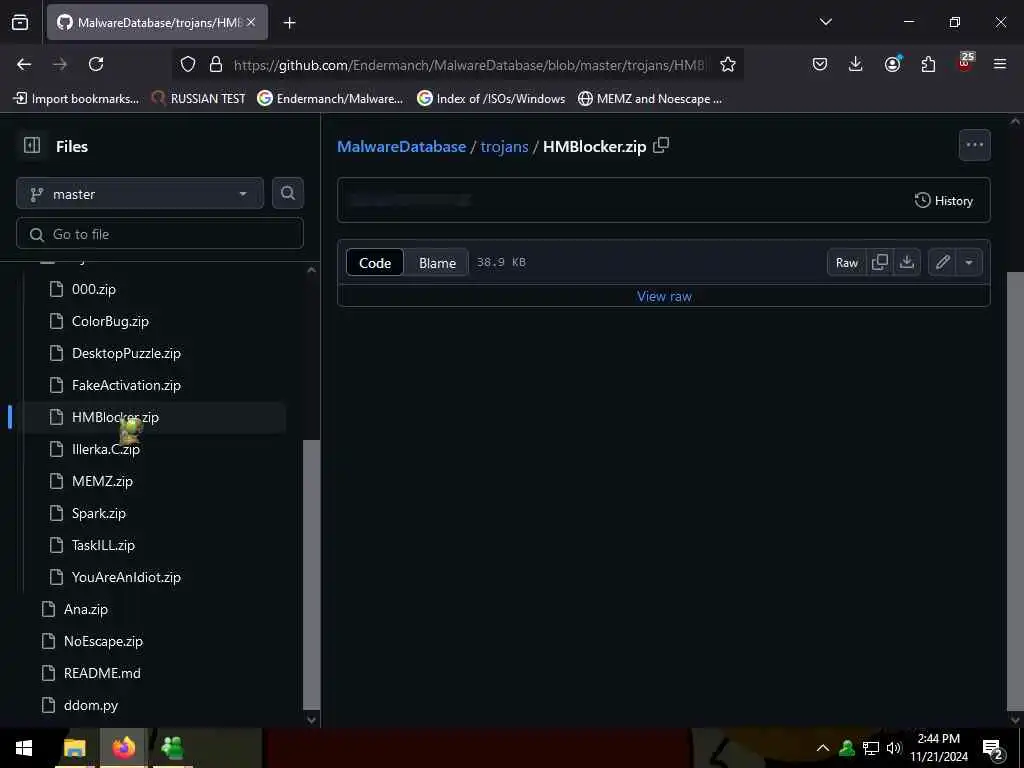Open the View raw link

tap(664, 296)
